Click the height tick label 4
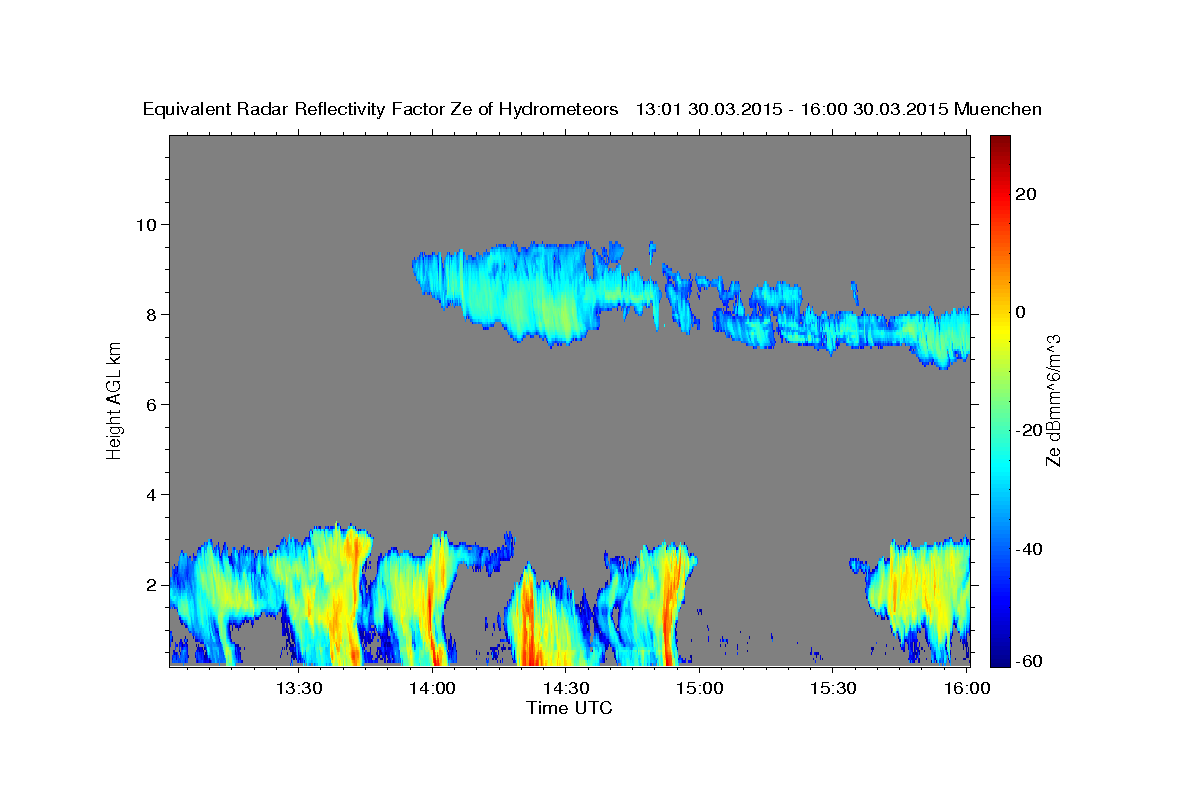This screenshot has height=800, width=1200. coord(151,495)
